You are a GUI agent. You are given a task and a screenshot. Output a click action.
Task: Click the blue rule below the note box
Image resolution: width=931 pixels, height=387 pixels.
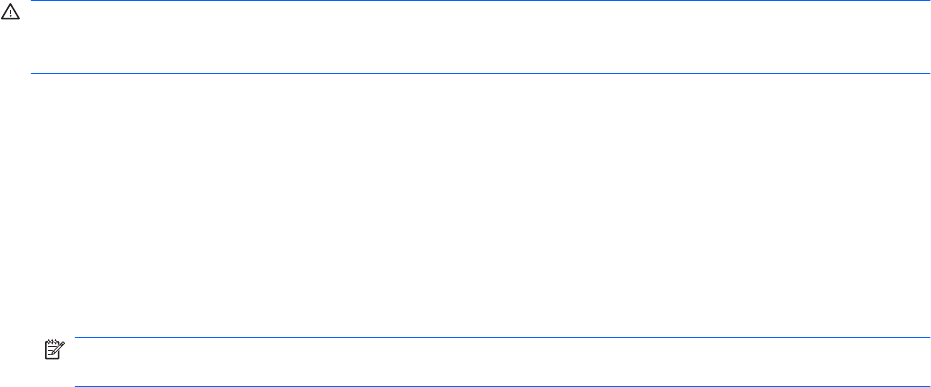[502, 386]
